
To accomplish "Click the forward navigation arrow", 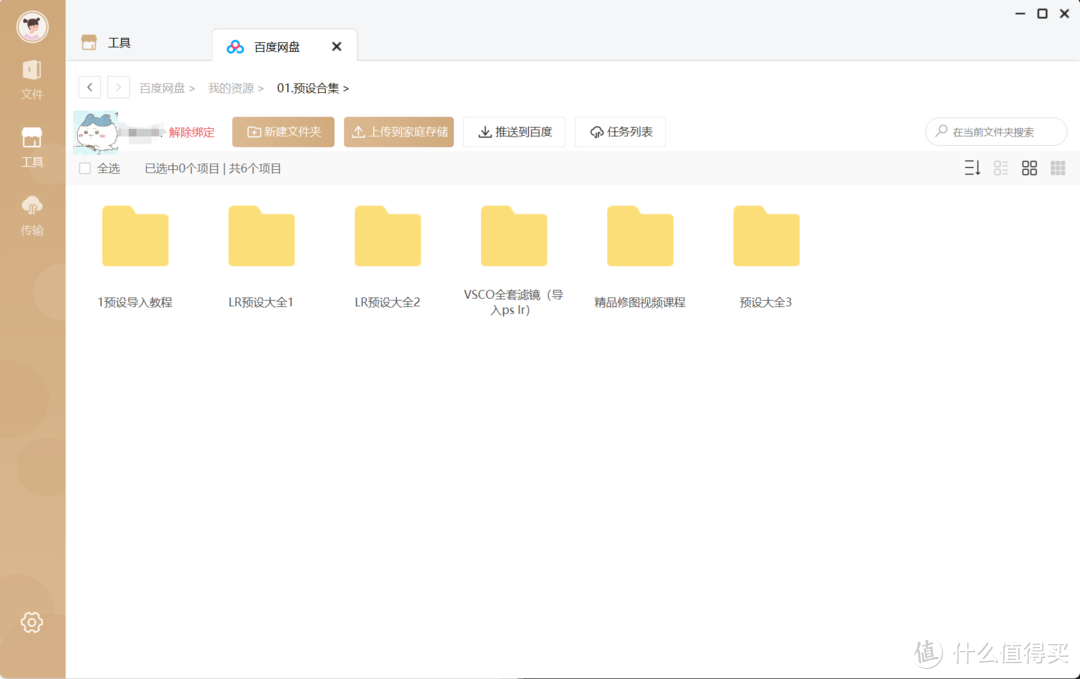I will (x=118, y=87).
